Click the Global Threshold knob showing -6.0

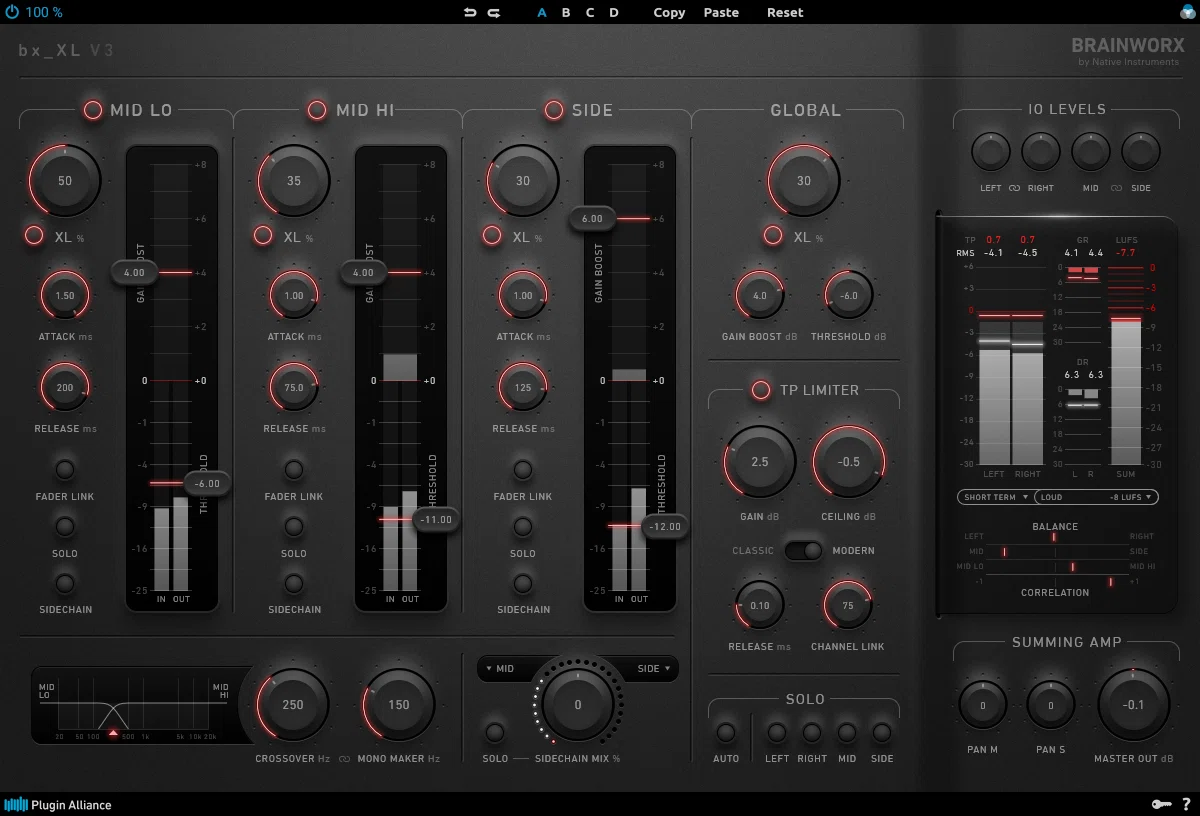[x=849, y=296]
